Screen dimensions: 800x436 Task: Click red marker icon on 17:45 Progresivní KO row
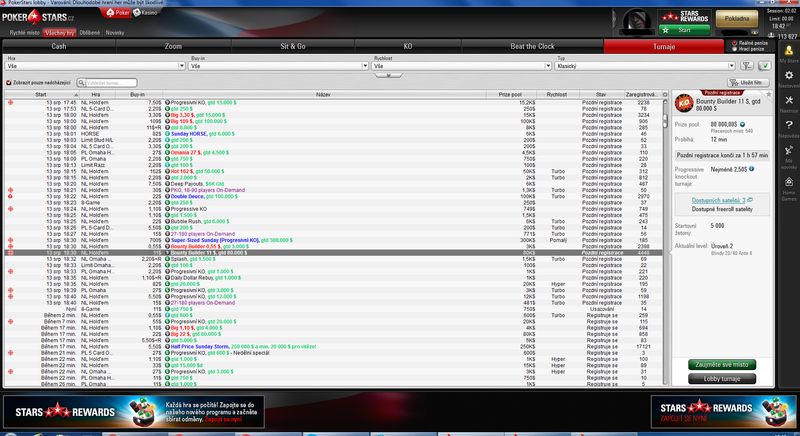pos(10,102)
